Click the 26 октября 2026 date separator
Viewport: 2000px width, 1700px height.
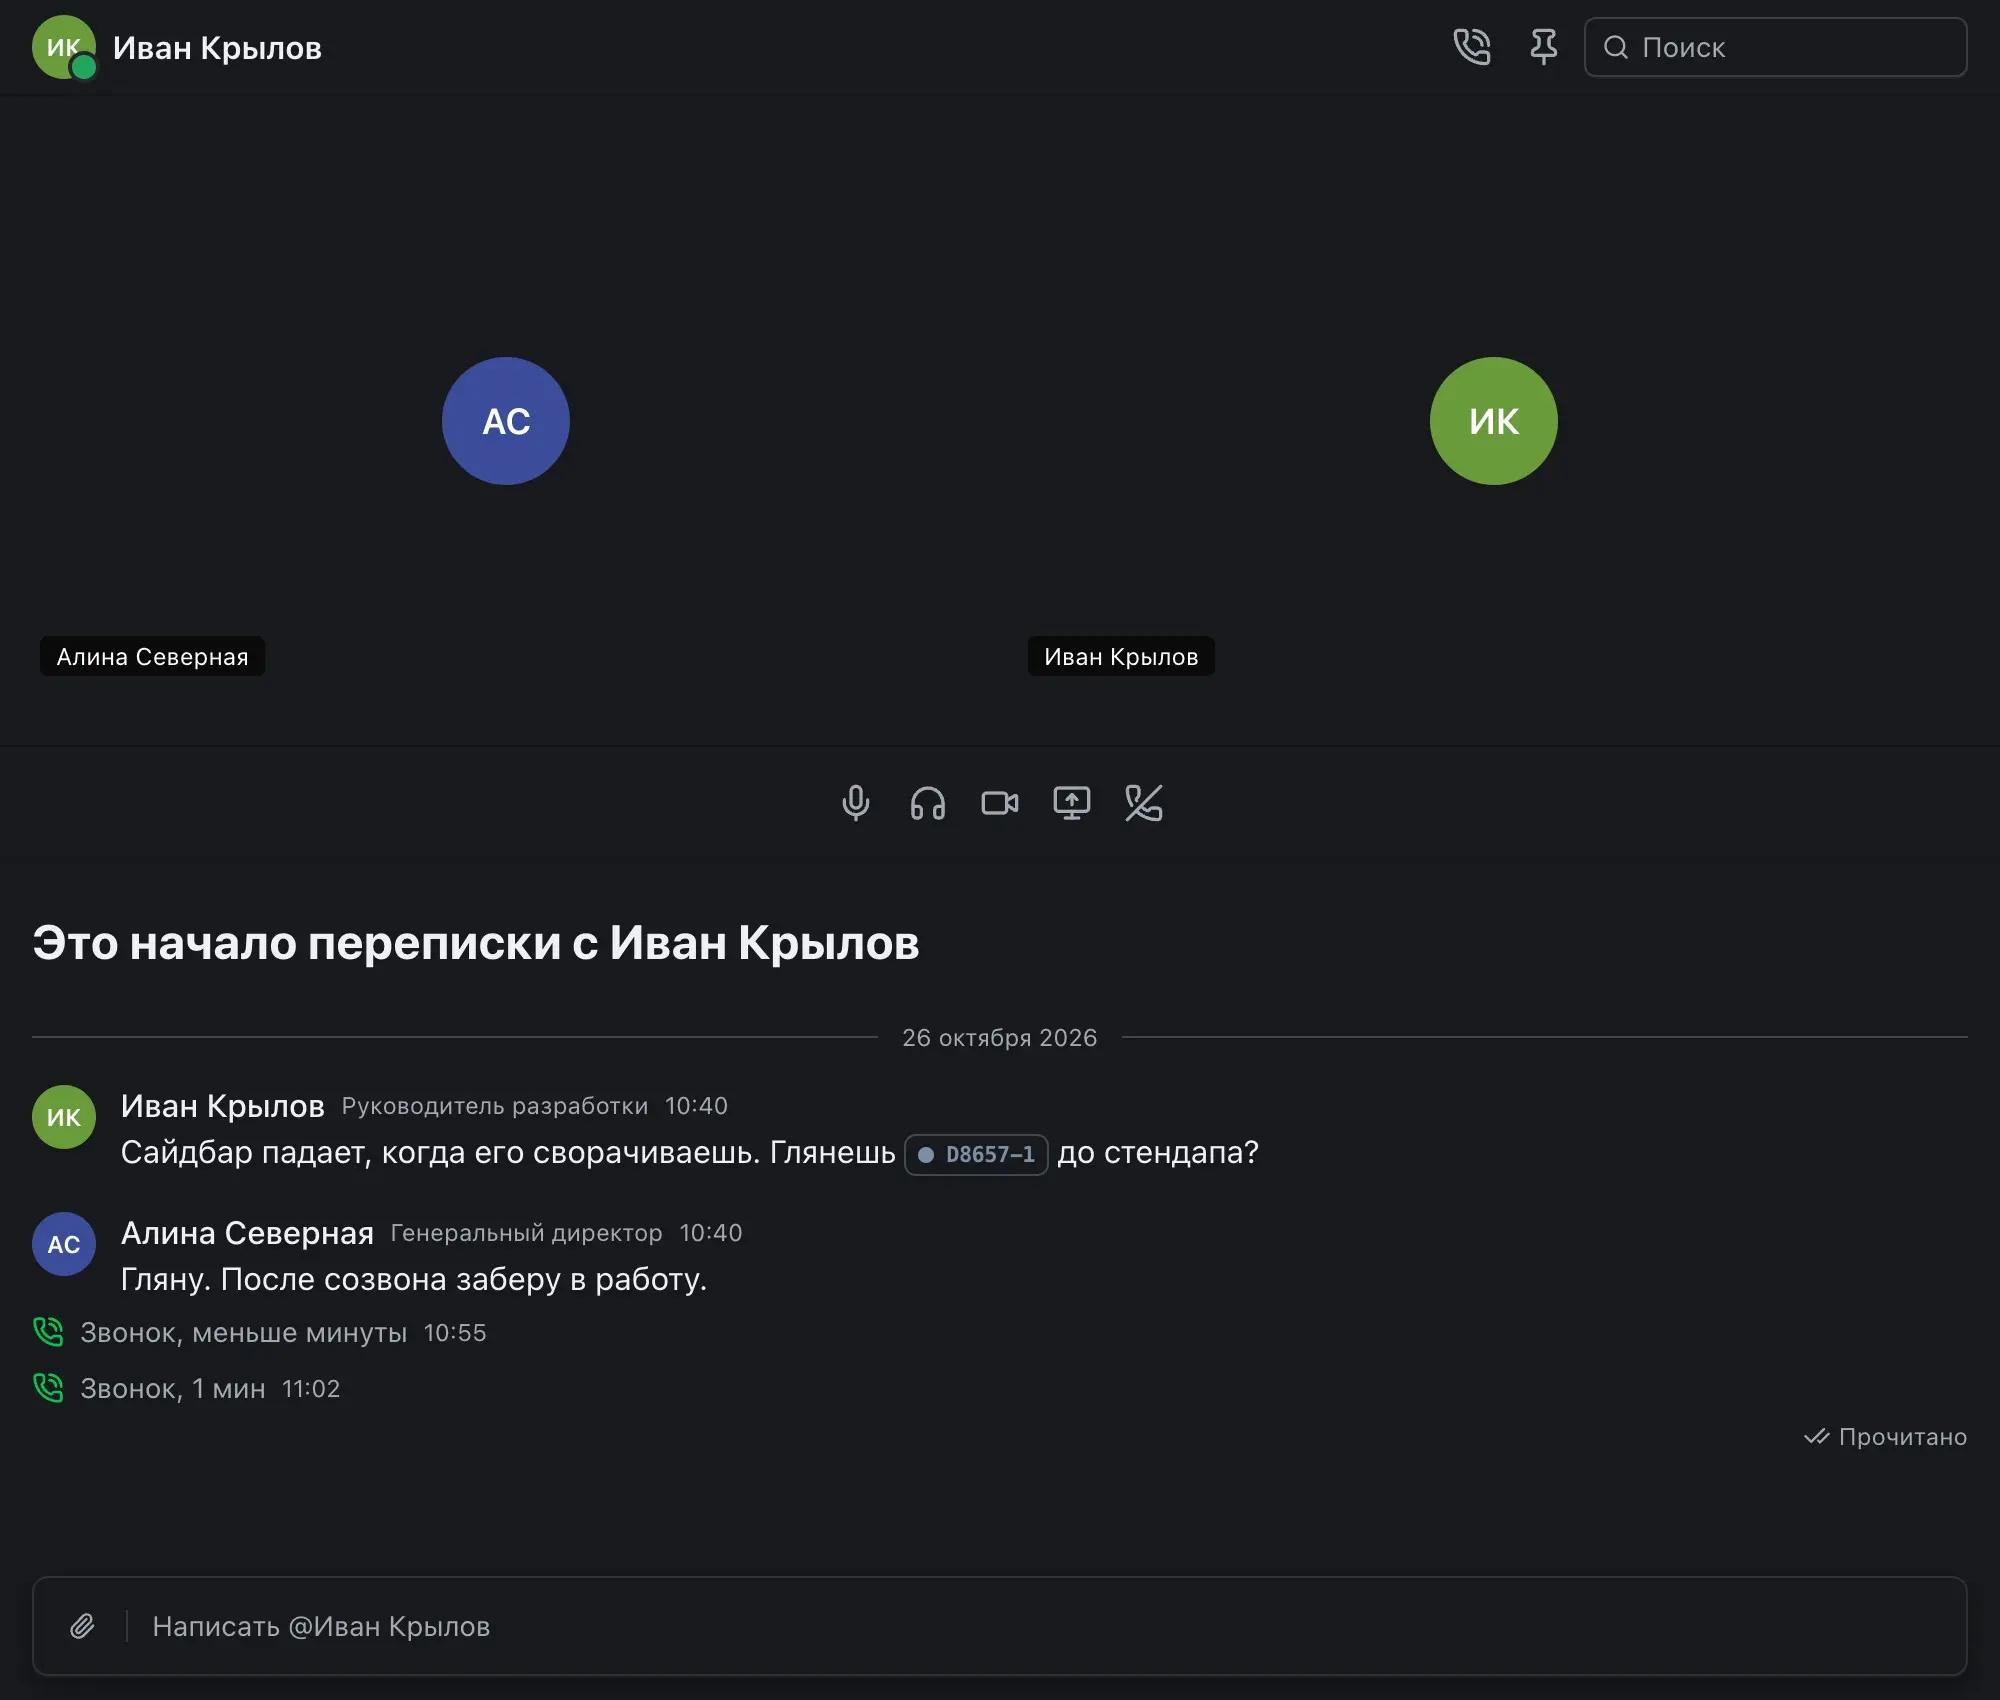pyautogui.click(x=1000, y=1038)
